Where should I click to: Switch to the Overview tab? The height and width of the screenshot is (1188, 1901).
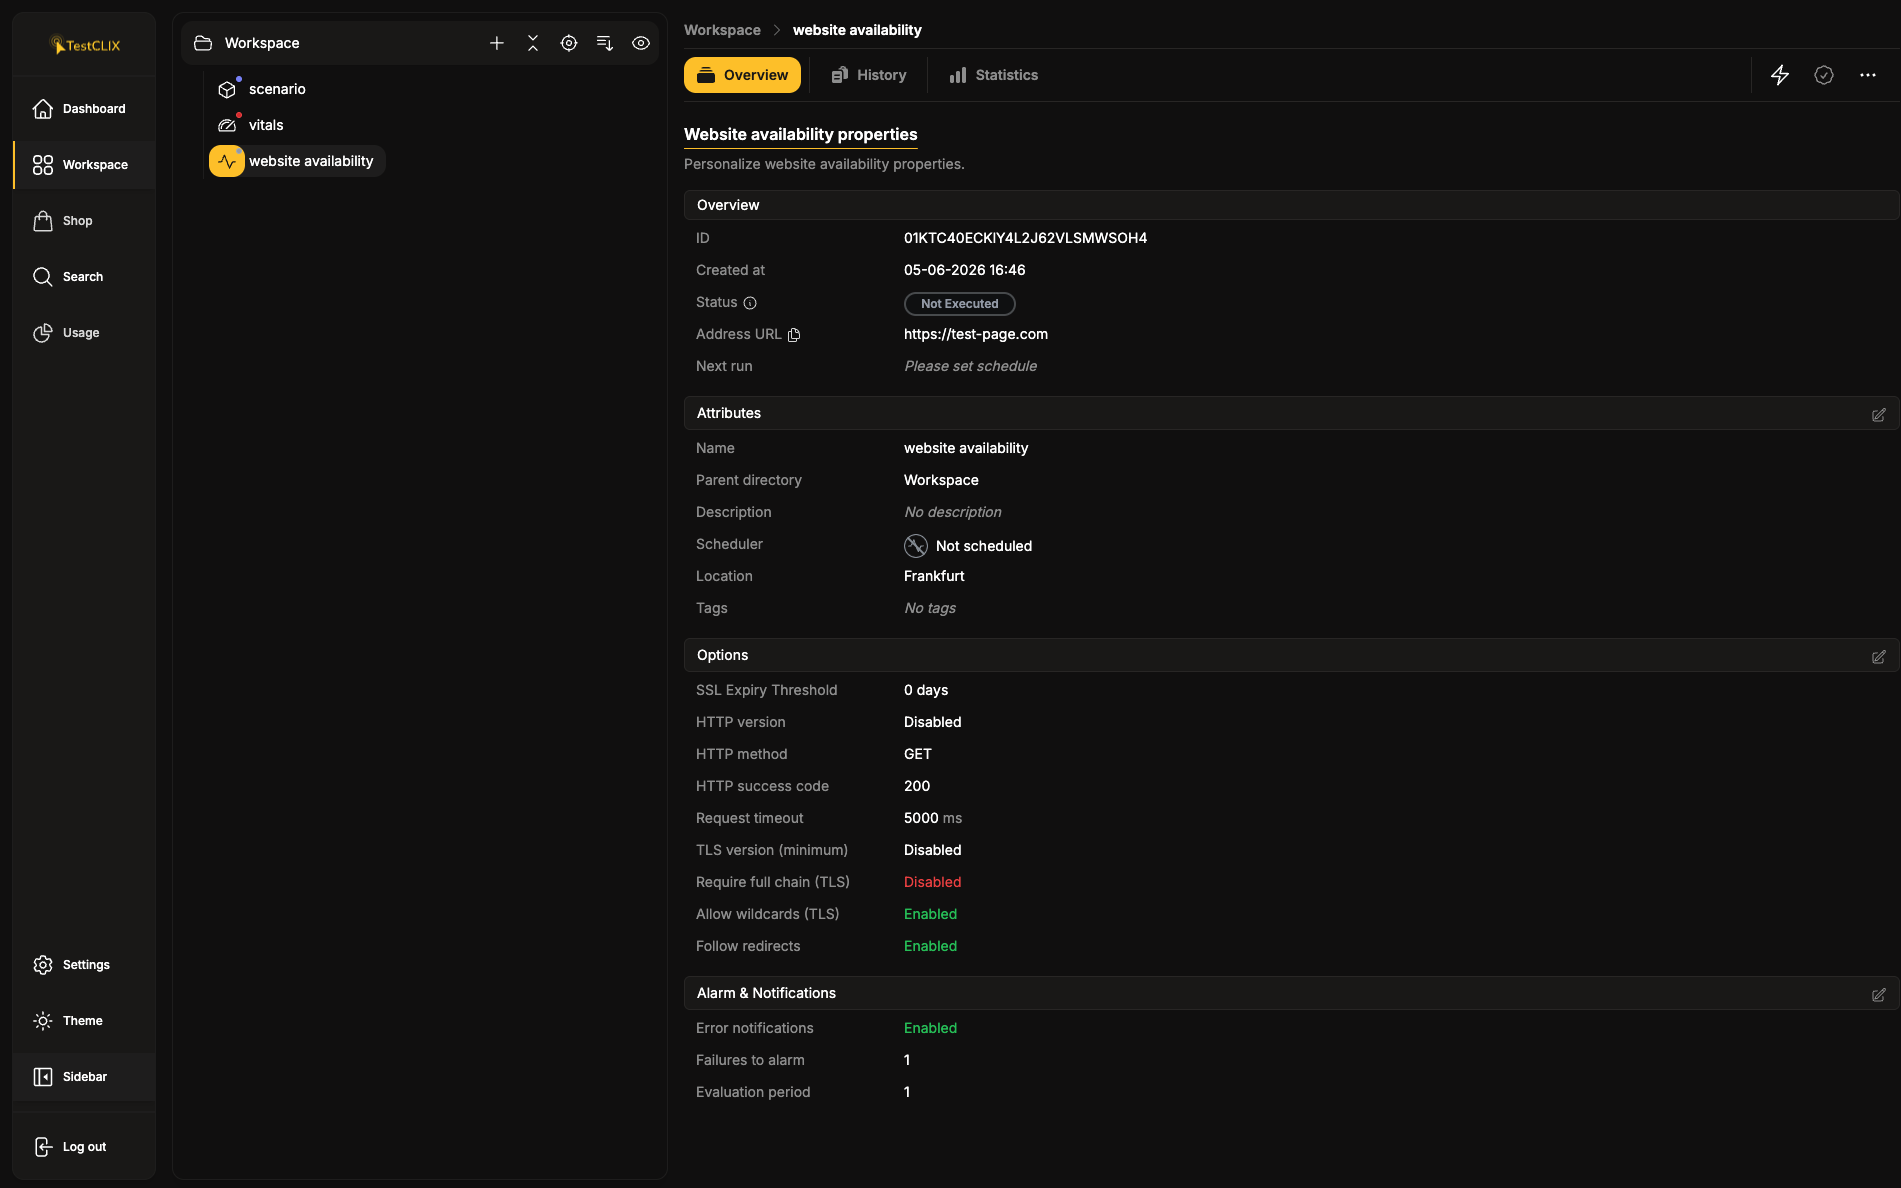pos(742,75)
